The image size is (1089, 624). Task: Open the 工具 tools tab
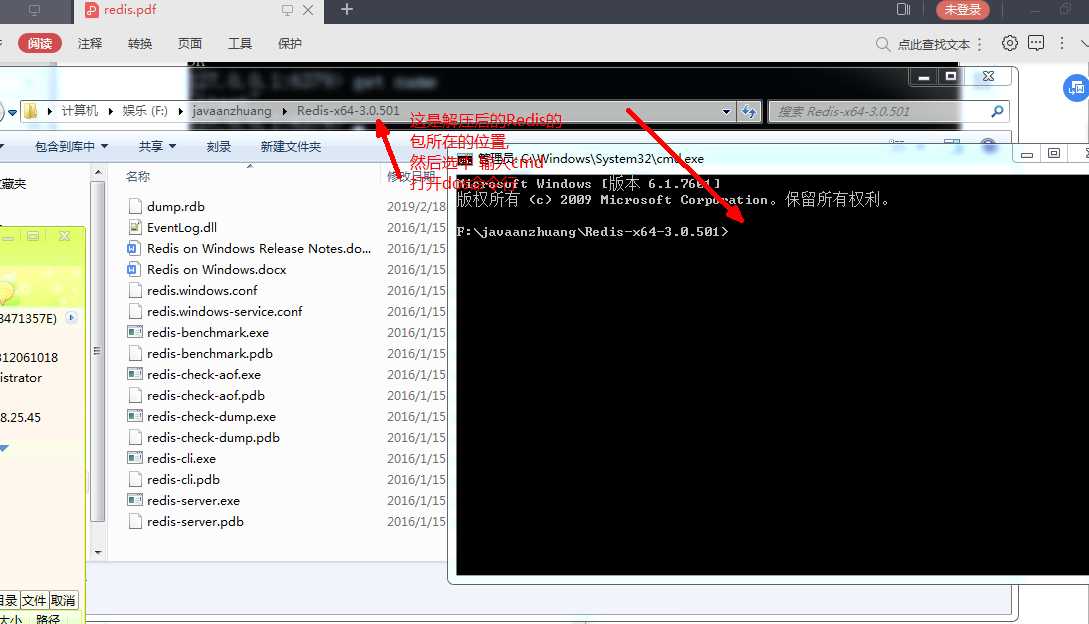click(240, 43)
